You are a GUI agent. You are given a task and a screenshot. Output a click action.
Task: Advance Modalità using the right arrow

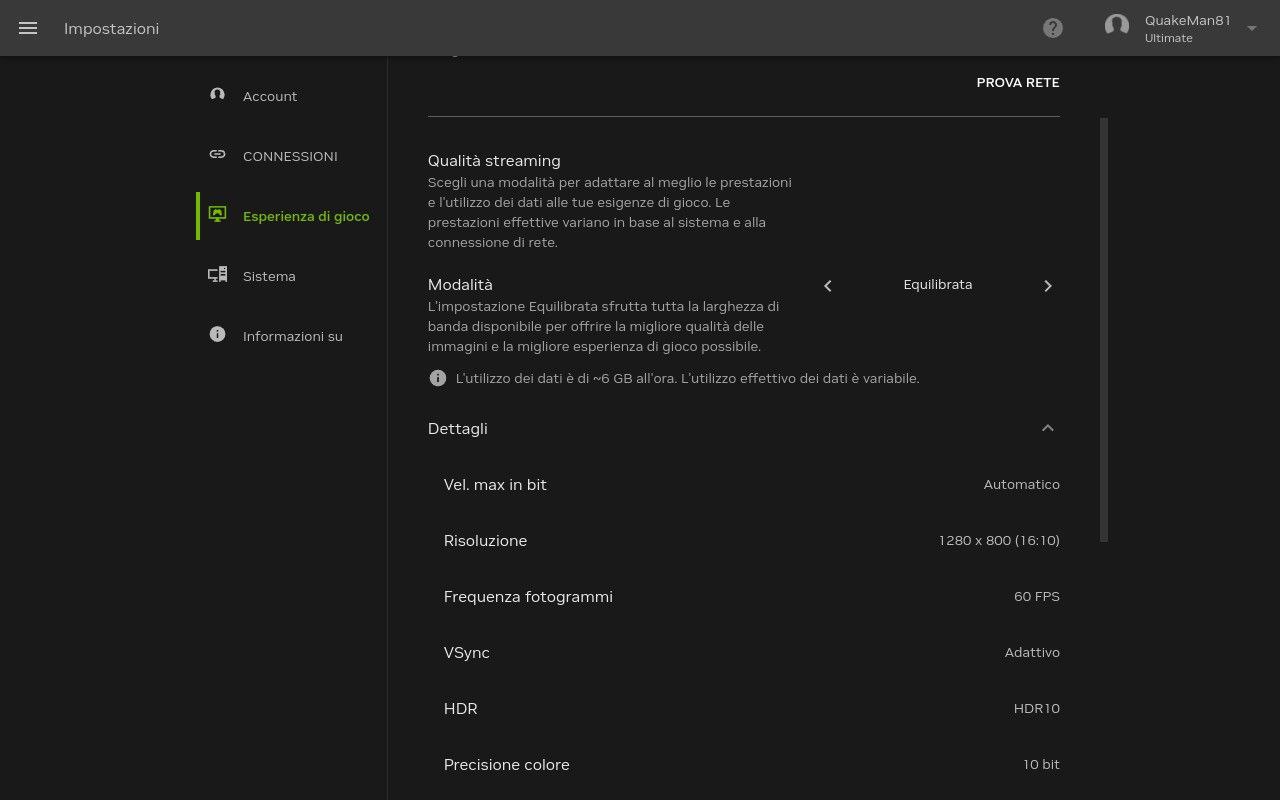(x=1048, y=285)
